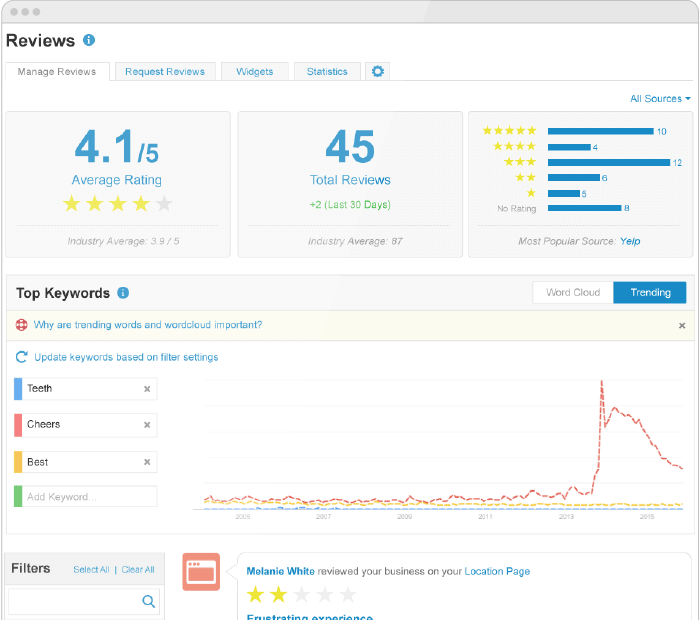Switch to the Request Reviews tab
Image resolution: width=700 pixels, height=620 pixels.
165,72
